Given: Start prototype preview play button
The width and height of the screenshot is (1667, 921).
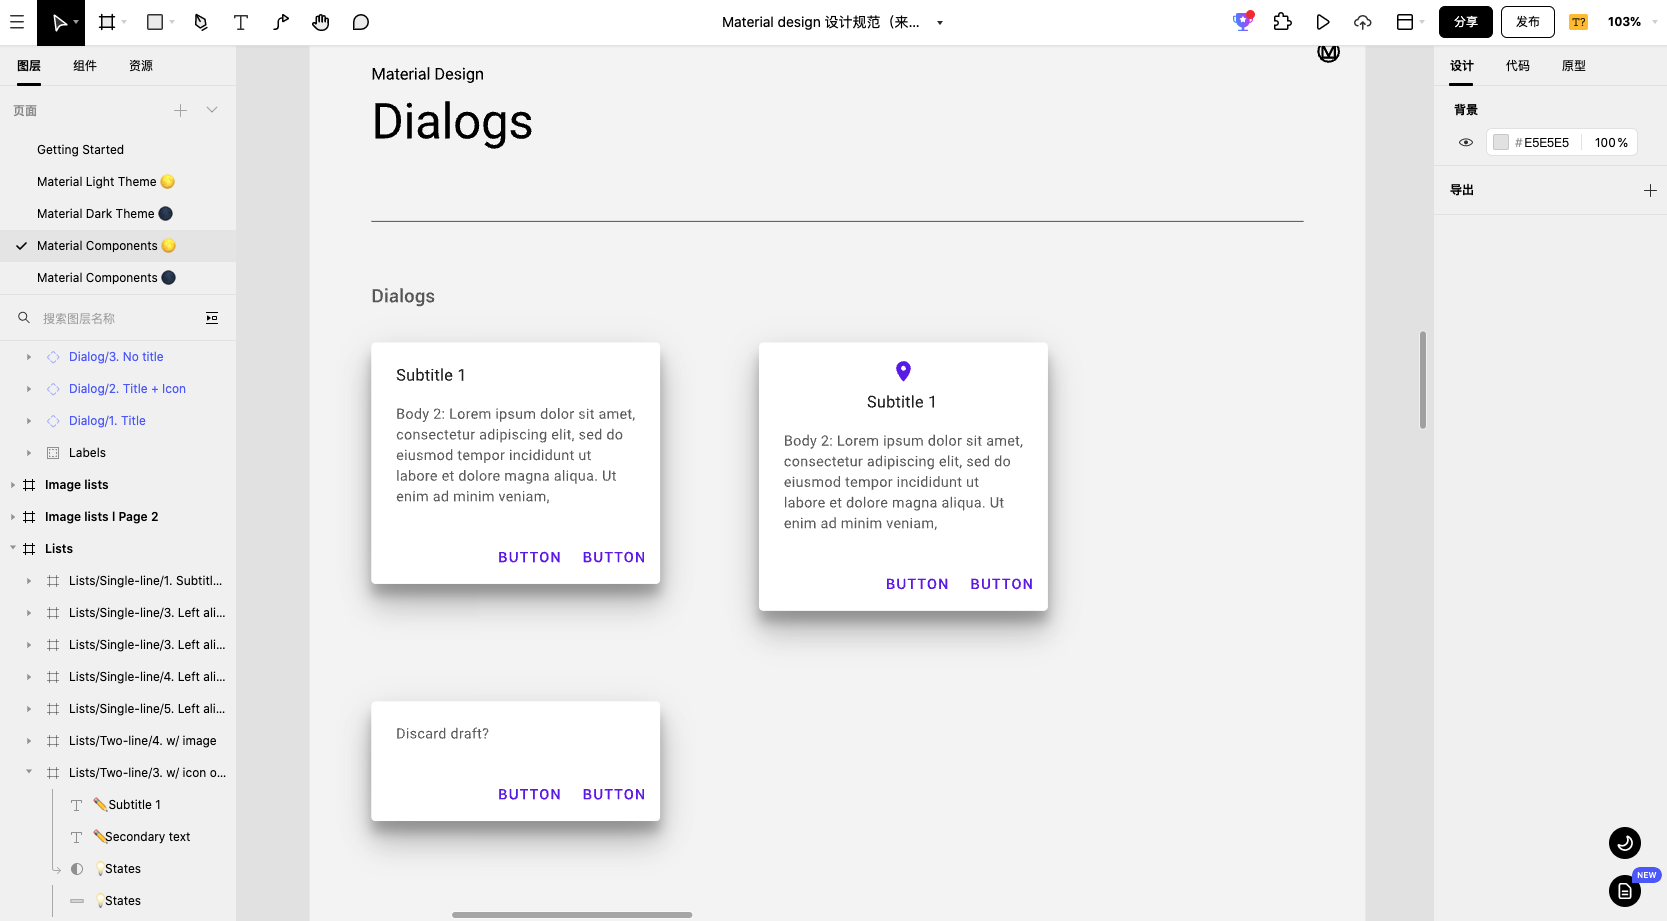Looking at the screenshot, I should point(1323,22).
